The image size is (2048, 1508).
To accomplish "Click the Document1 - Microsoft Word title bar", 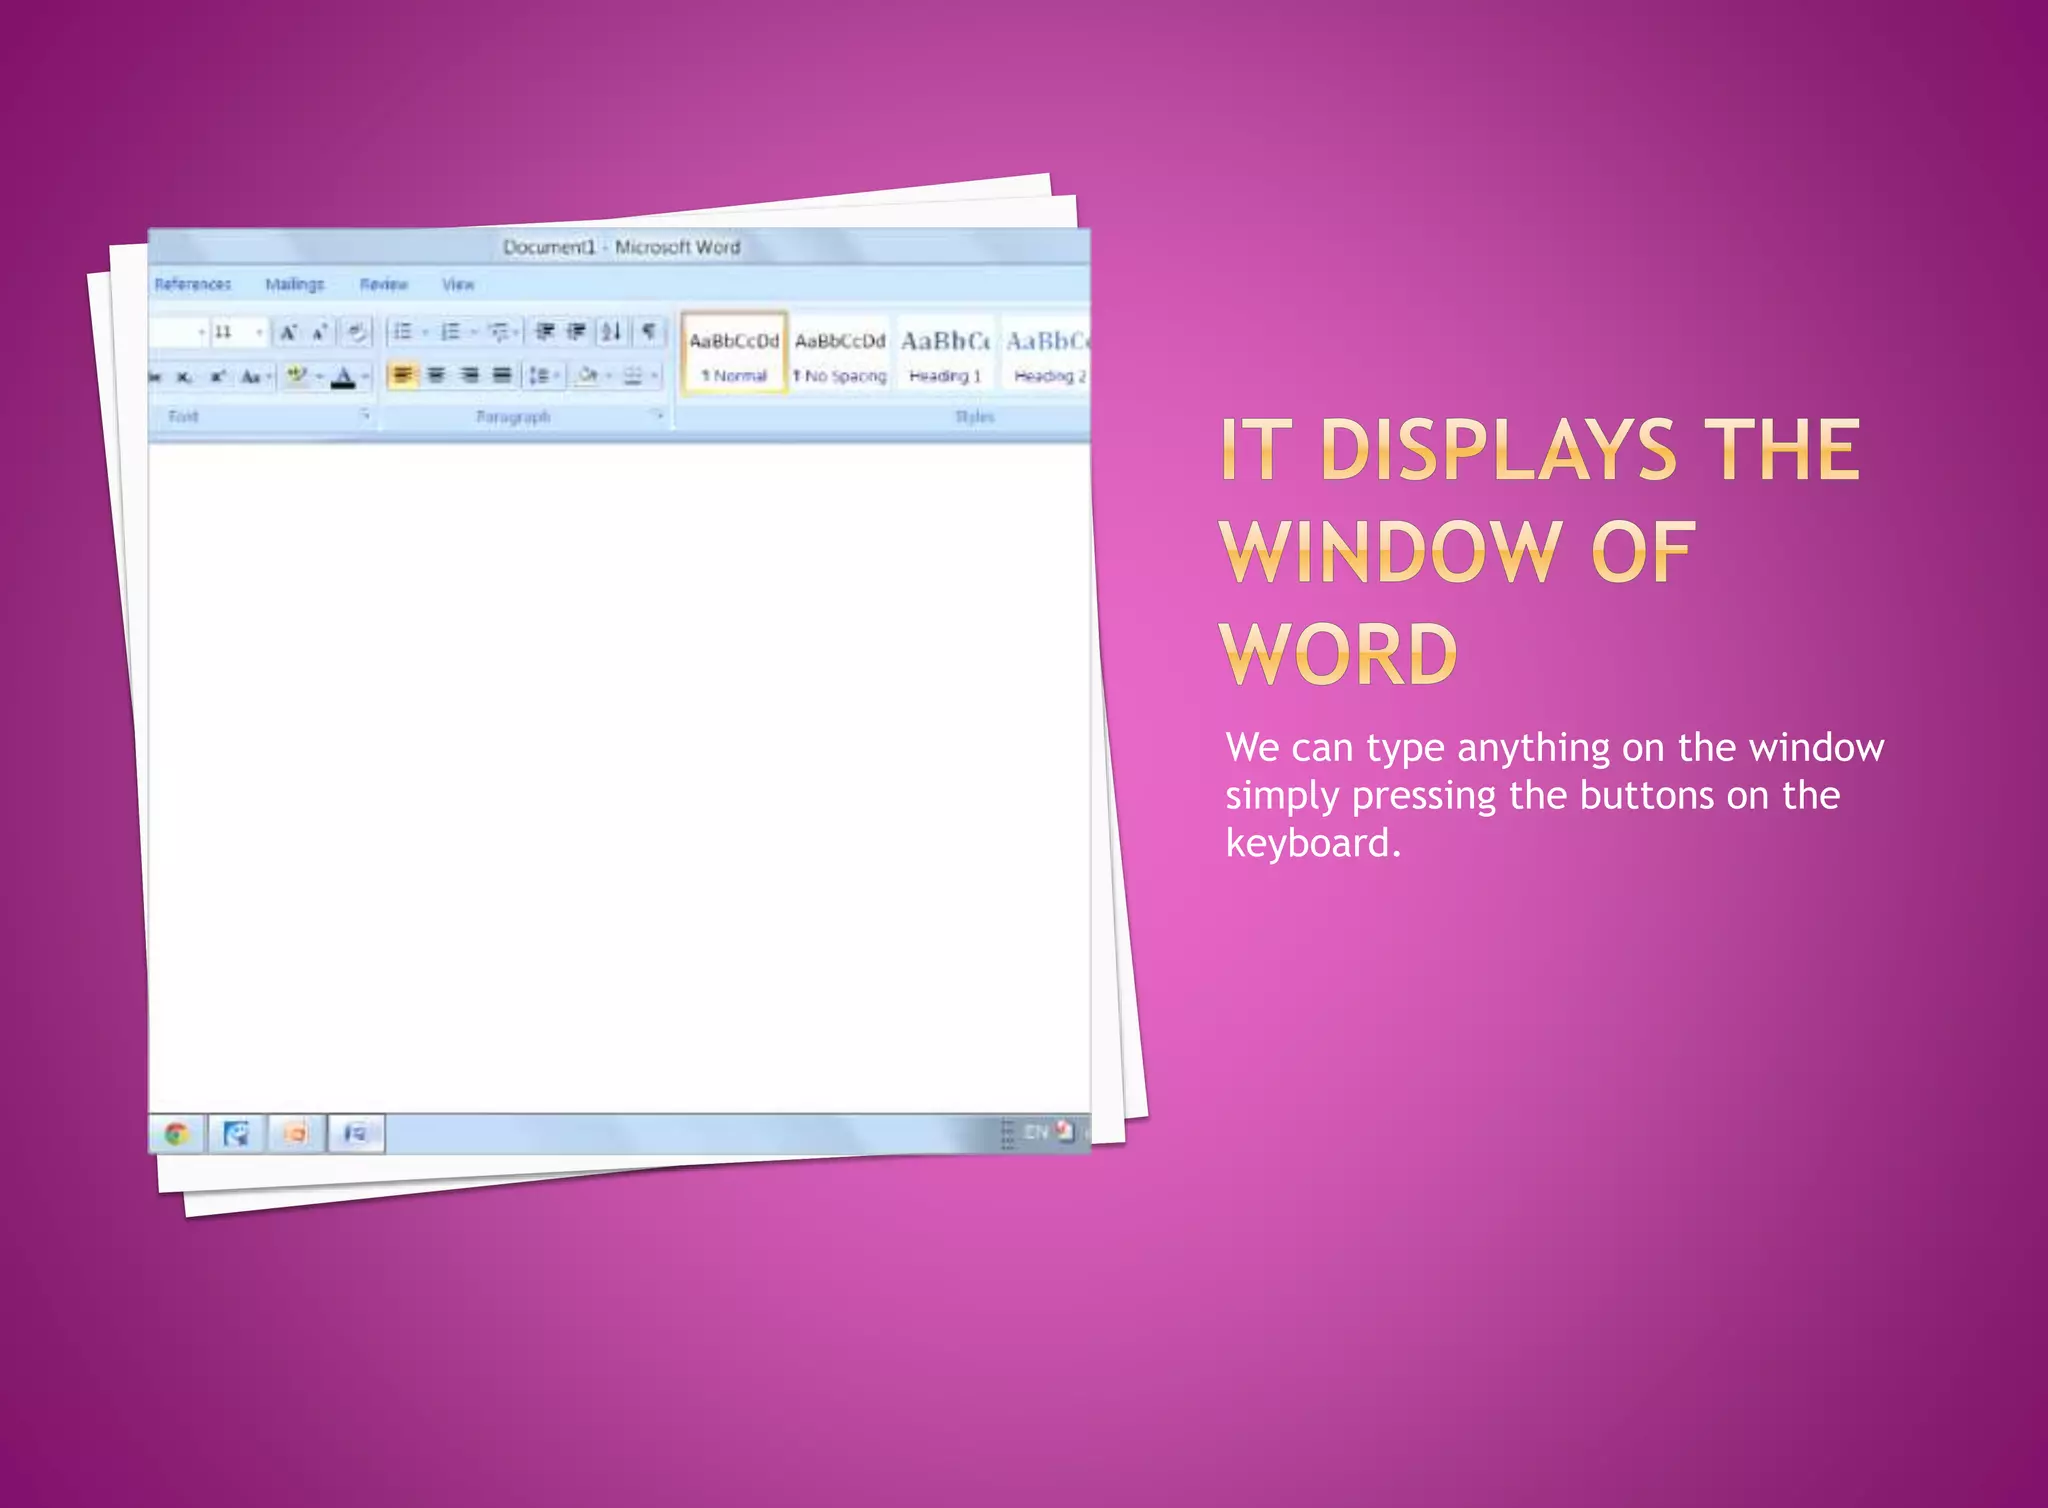I will (x=621, y=247).
